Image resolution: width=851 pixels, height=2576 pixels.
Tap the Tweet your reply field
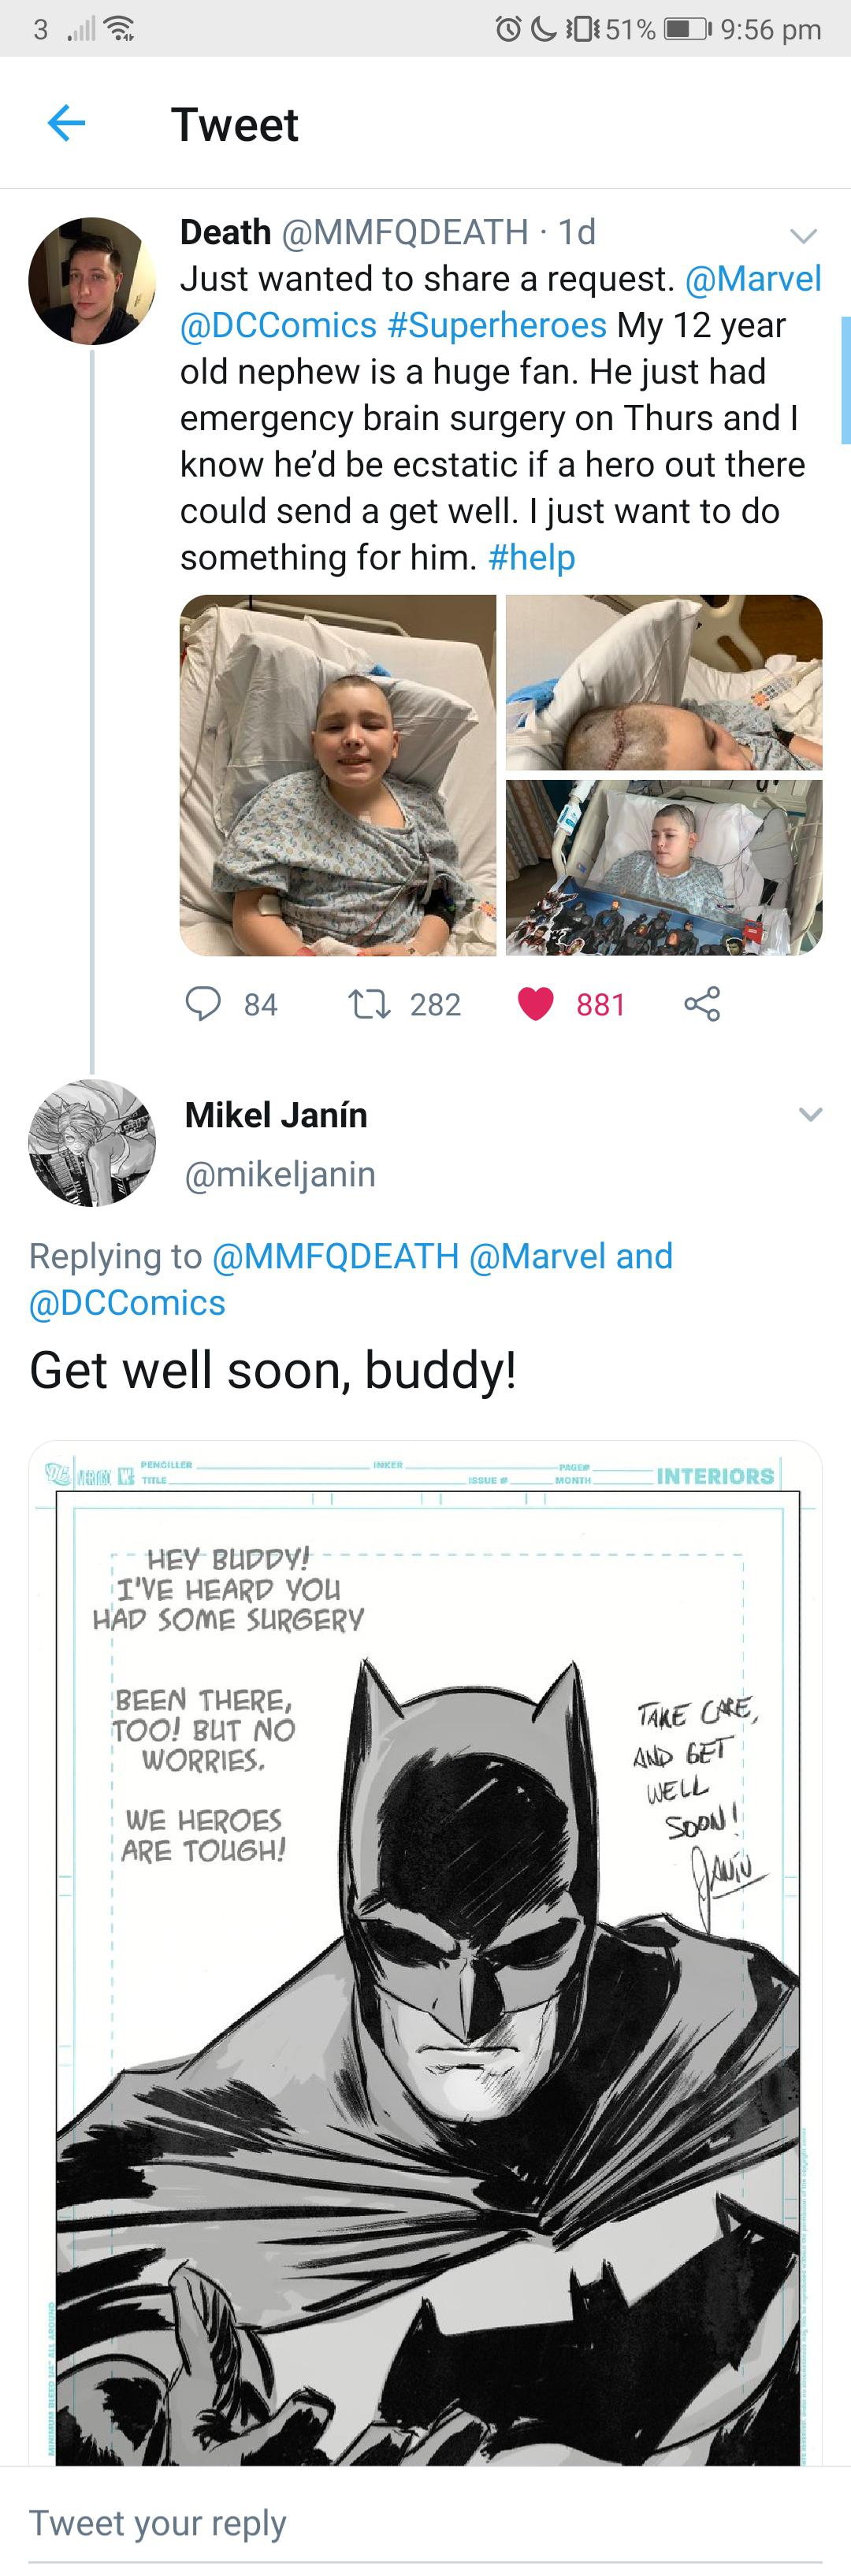[400, 2522]
